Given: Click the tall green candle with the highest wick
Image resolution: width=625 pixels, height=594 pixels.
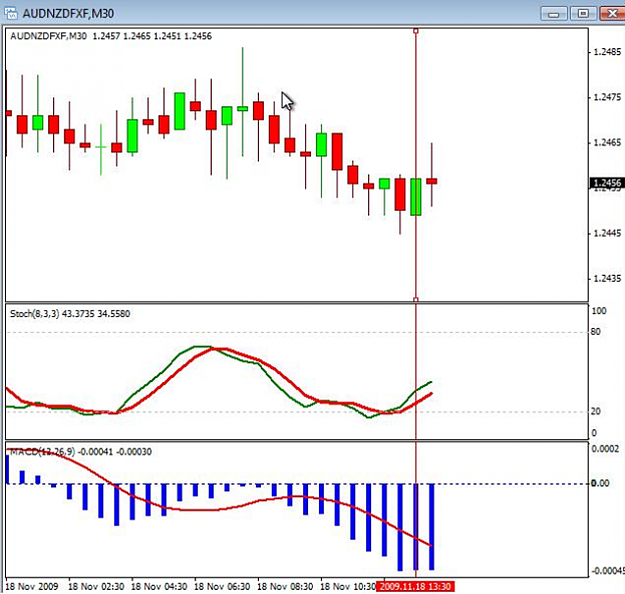Looking at the screenshot, I should point(242,108).
